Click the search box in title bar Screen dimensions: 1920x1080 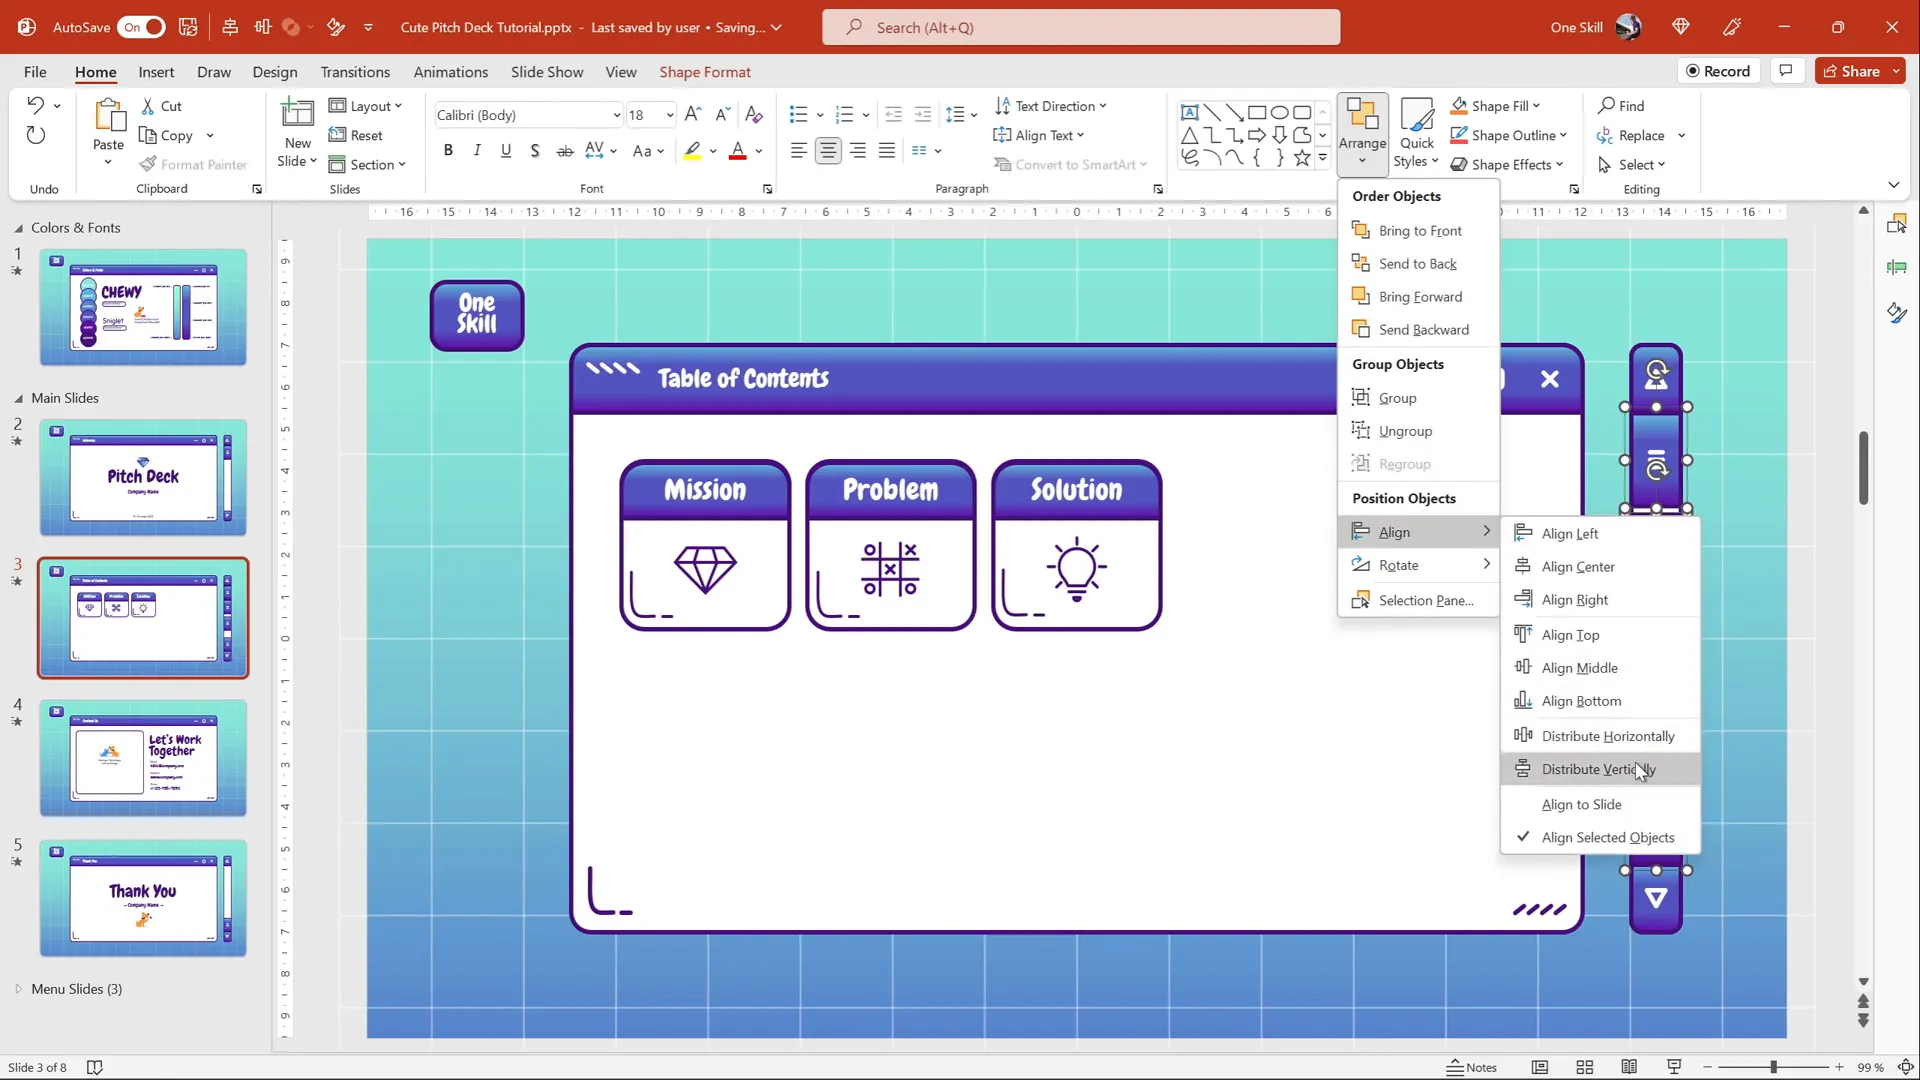[x=1081, y=27]
